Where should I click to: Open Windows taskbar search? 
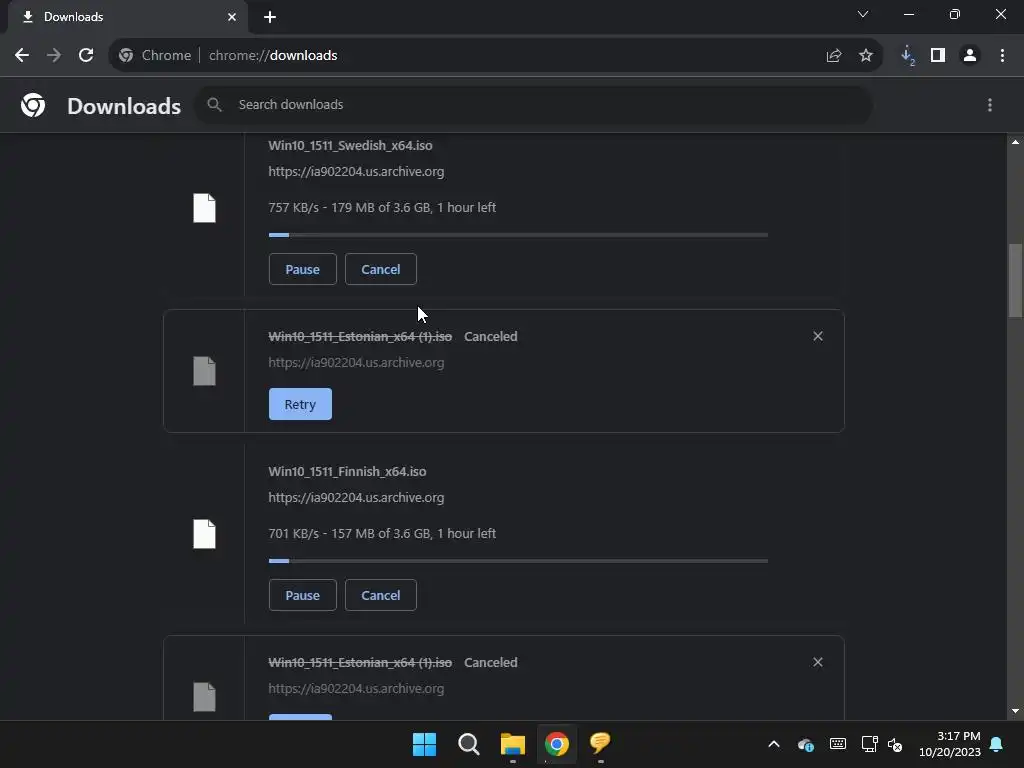(469, 744)
